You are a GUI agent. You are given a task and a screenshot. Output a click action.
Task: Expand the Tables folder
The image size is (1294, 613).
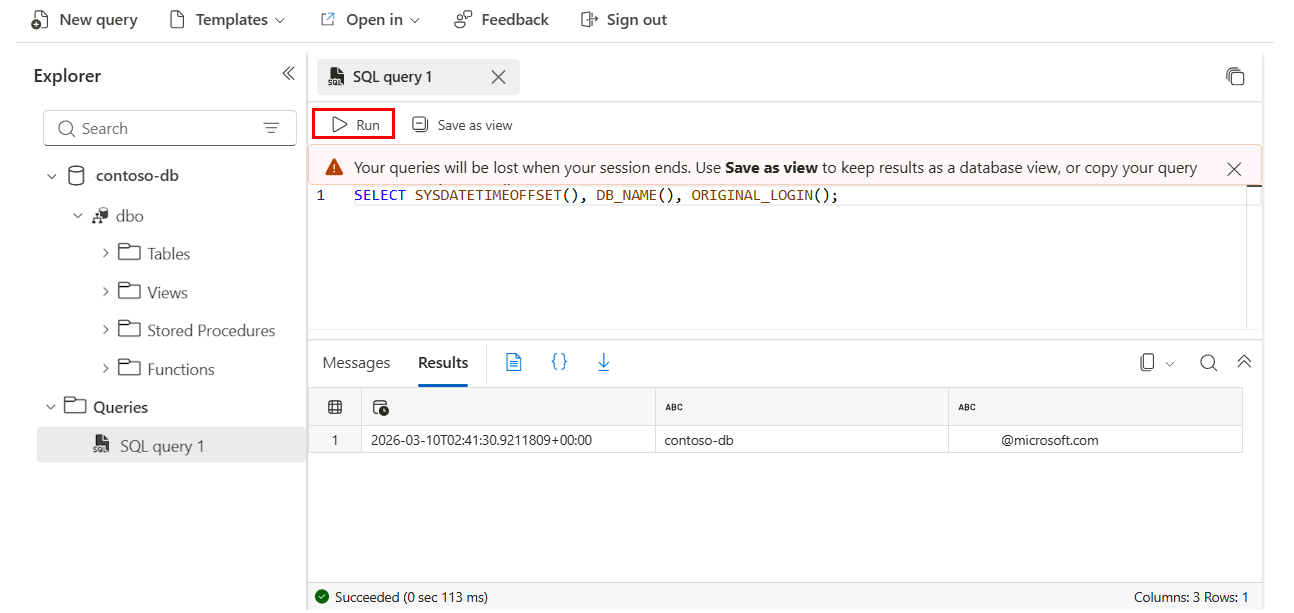coord(105,254)
